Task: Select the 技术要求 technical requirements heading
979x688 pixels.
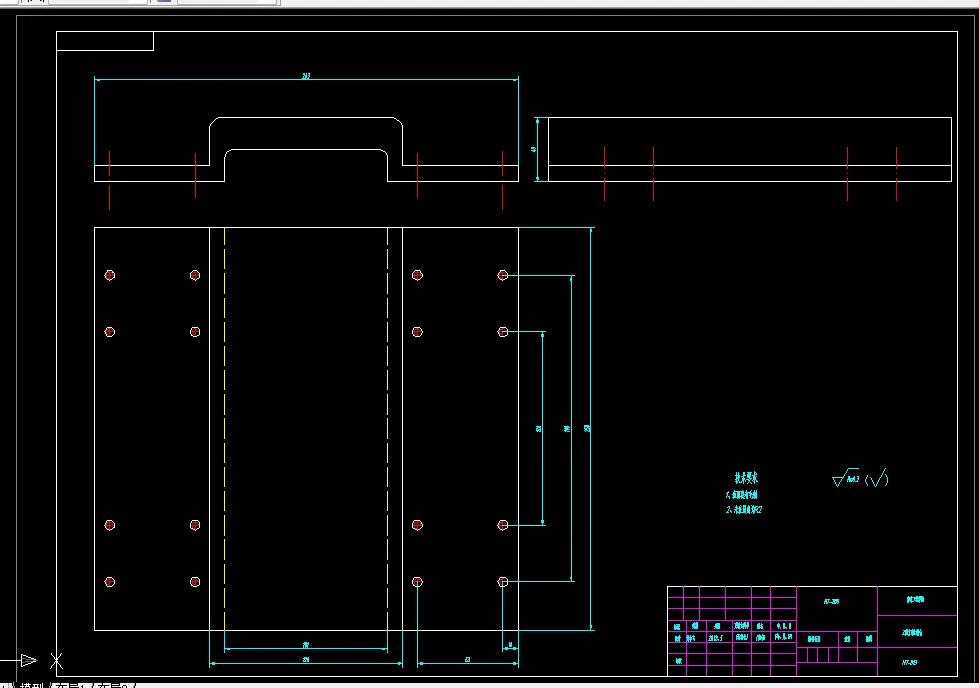Action: coord(745,478)
